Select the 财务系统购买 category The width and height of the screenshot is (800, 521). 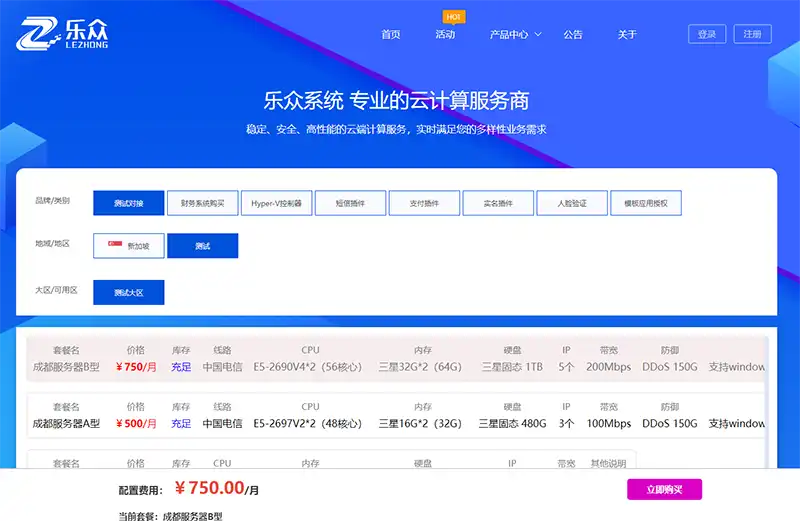[202, 203]
